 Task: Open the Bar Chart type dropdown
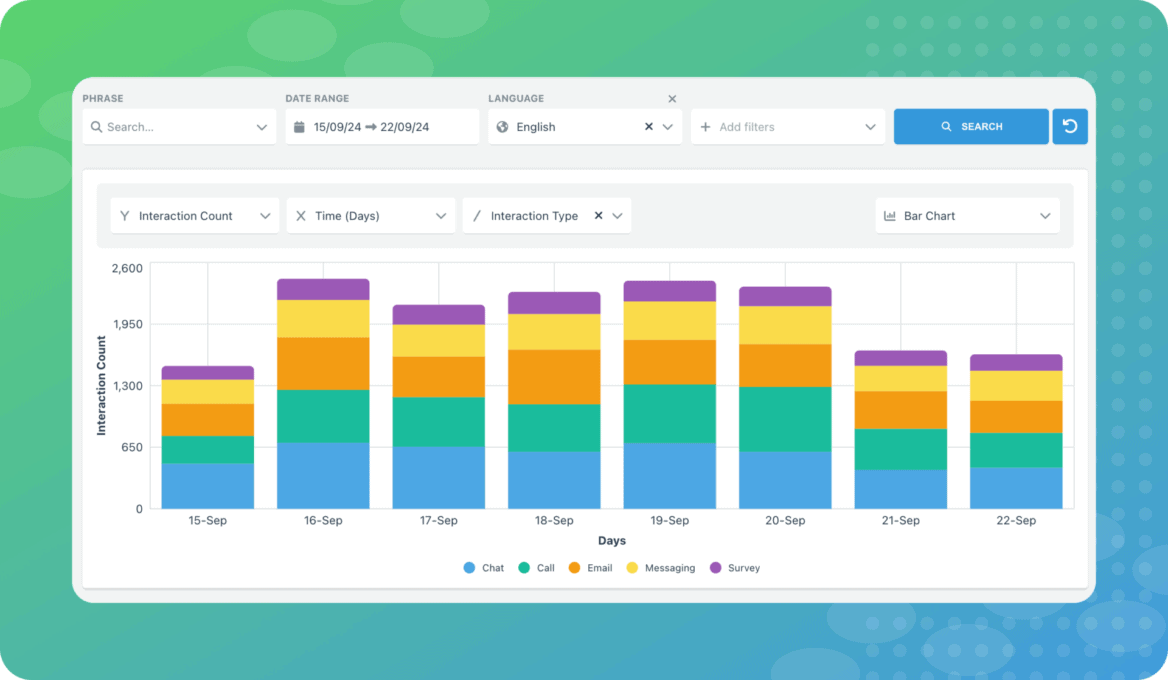[x=1046, y=215]
